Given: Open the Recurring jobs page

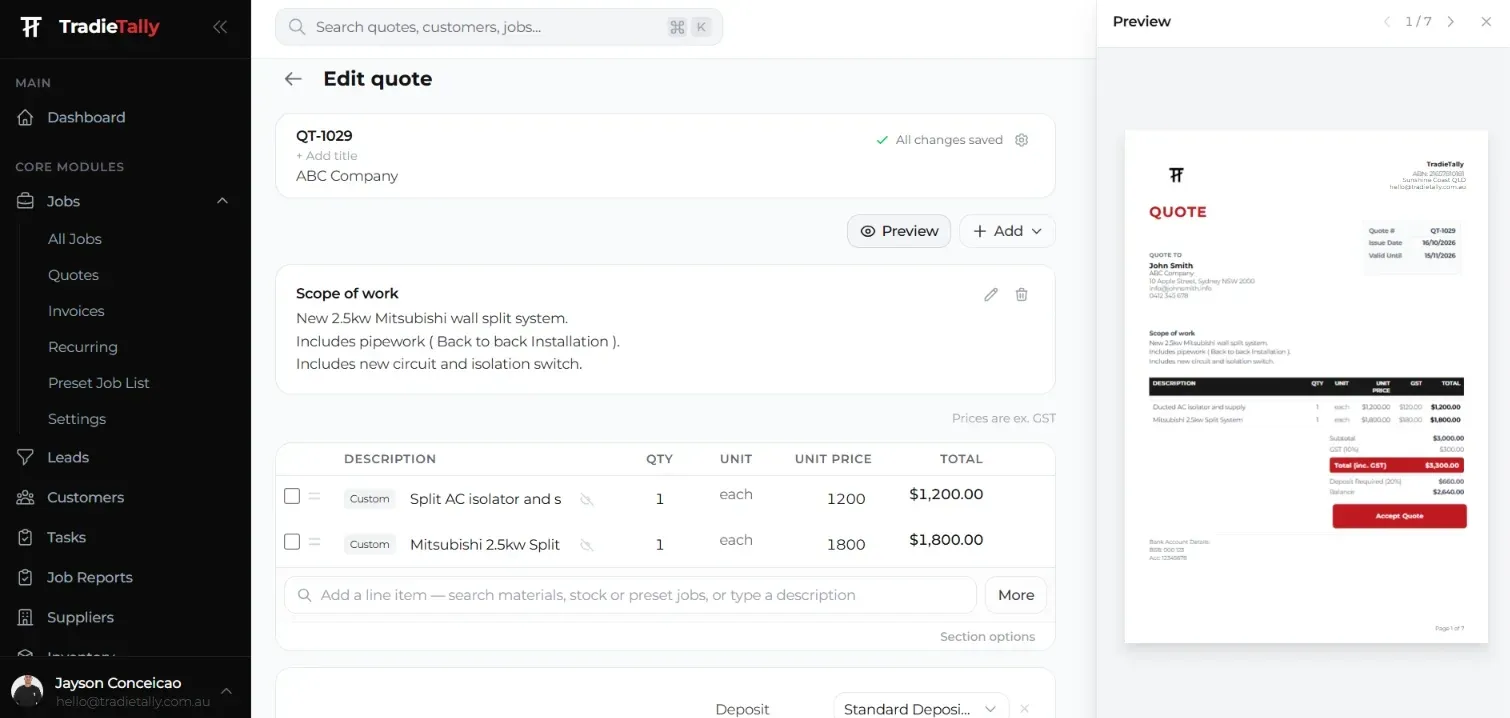Looking at the screenshot, I should click(83, 347).
